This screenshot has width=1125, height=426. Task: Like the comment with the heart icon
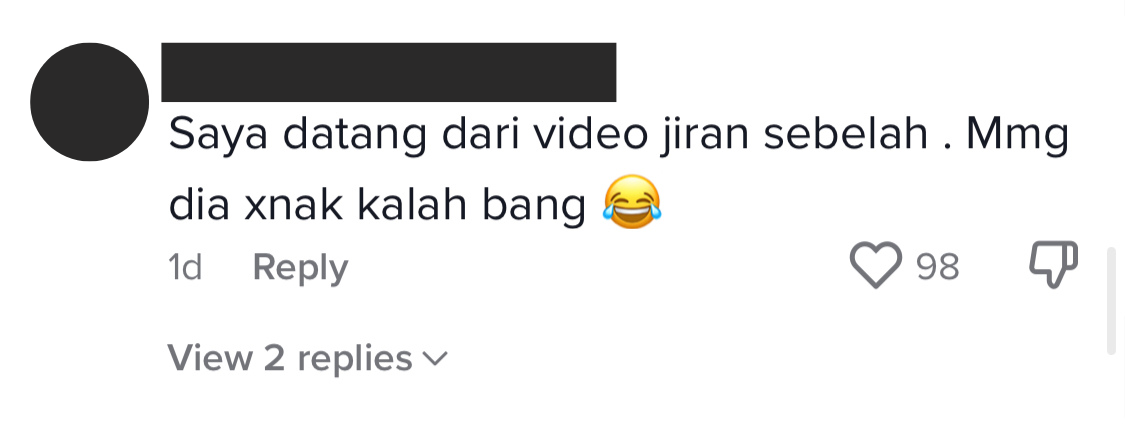pyautogui.click(x=875, y=265)
